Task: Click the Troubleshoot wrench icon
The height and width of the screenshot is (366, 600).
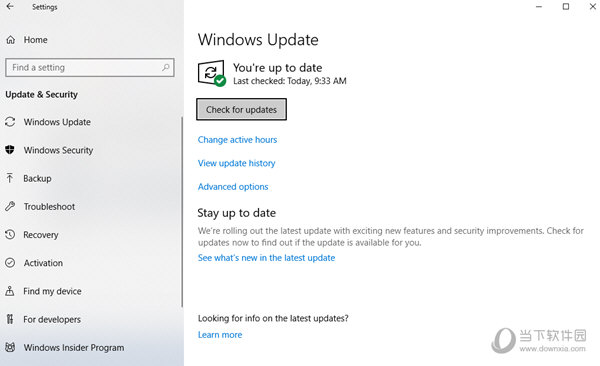Action: pos(10,206)
